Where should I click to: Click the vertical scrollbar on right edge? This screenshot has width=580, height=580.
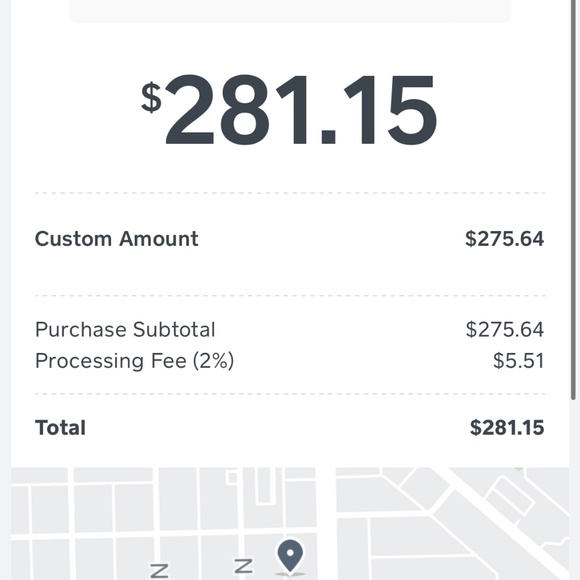573,200
